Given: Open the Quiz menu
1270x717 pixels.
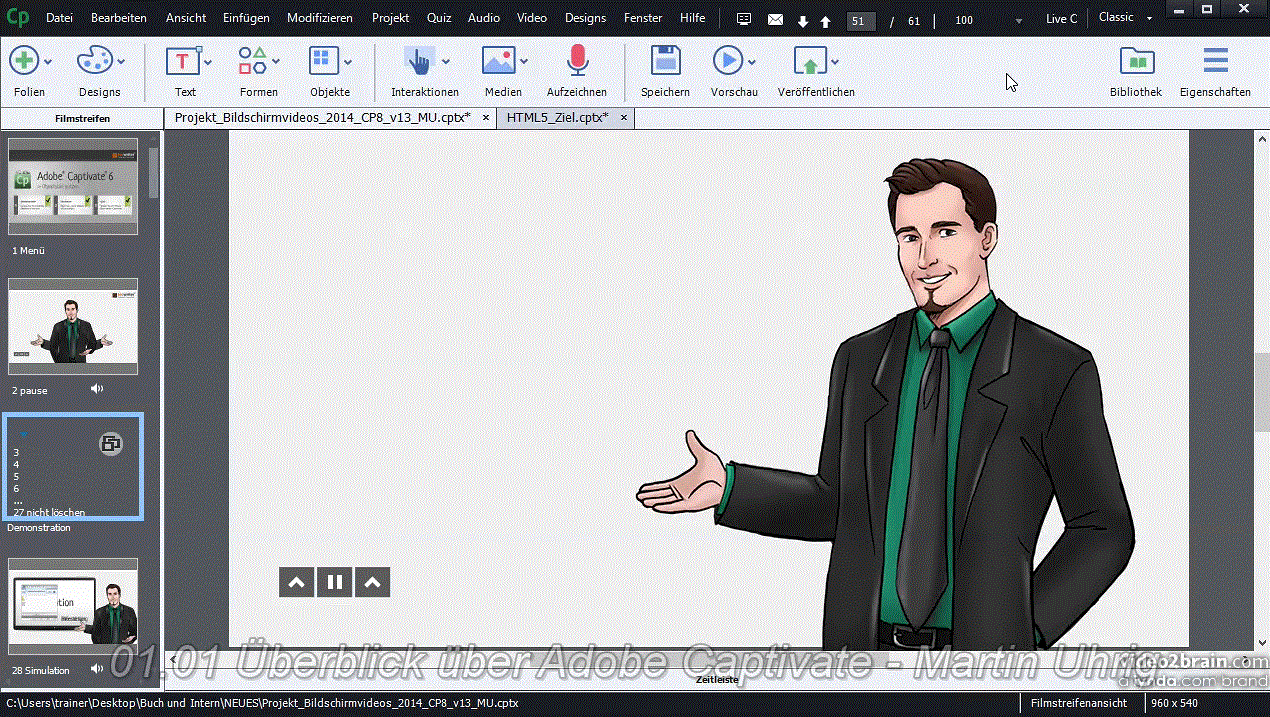Looking at the screenshot, I should (439, 18).
